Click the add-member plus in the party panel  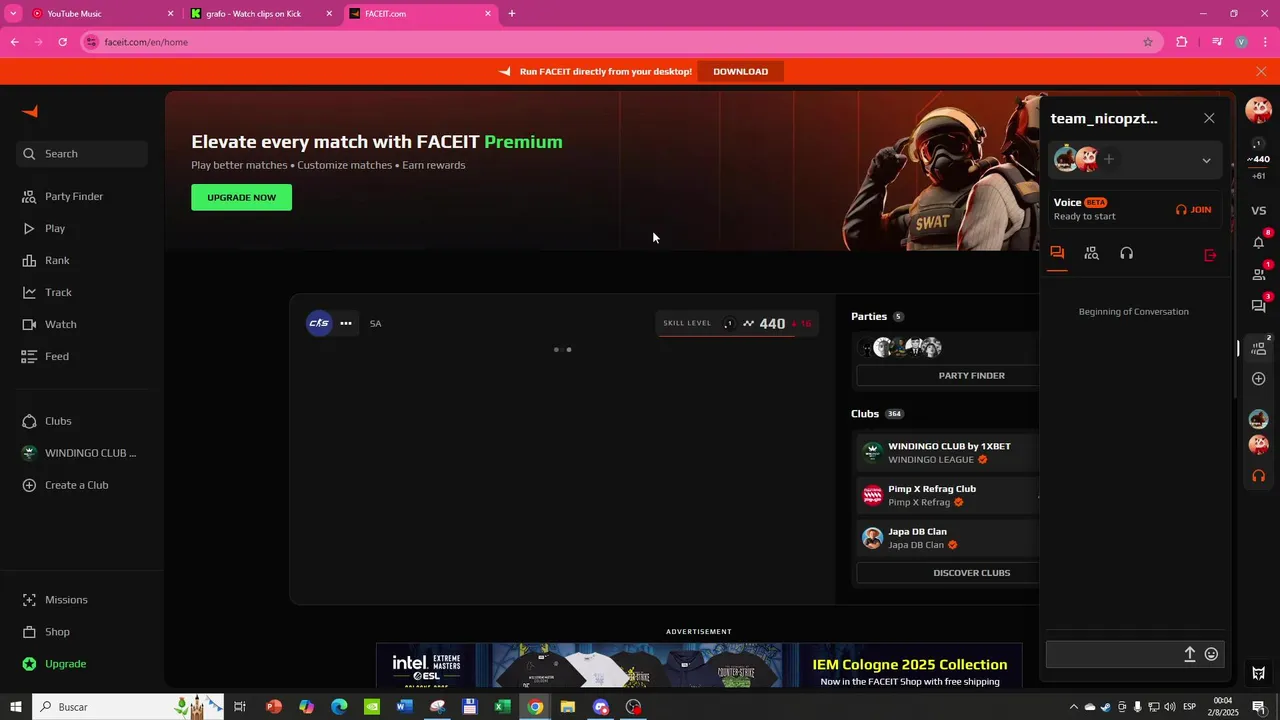click(1108, 159)
